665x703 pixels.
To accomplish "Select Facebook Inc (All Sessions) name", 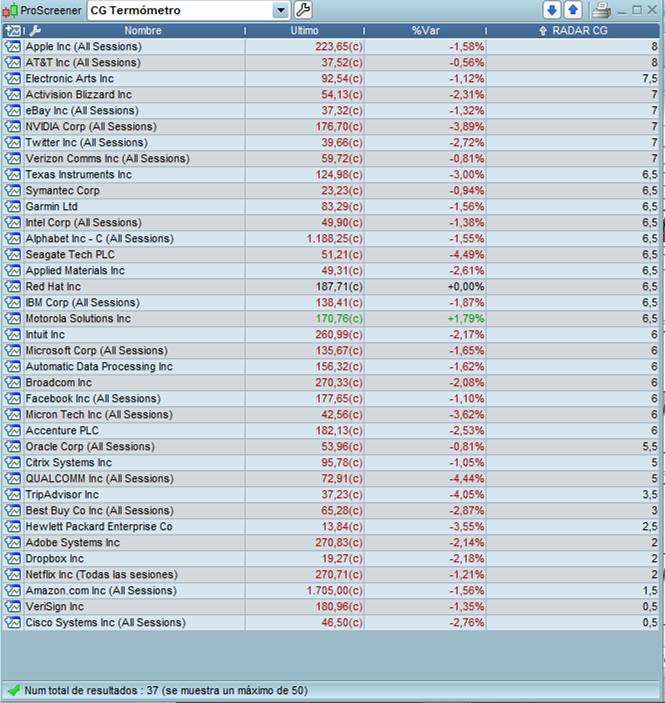I will [x=93, y=399].
